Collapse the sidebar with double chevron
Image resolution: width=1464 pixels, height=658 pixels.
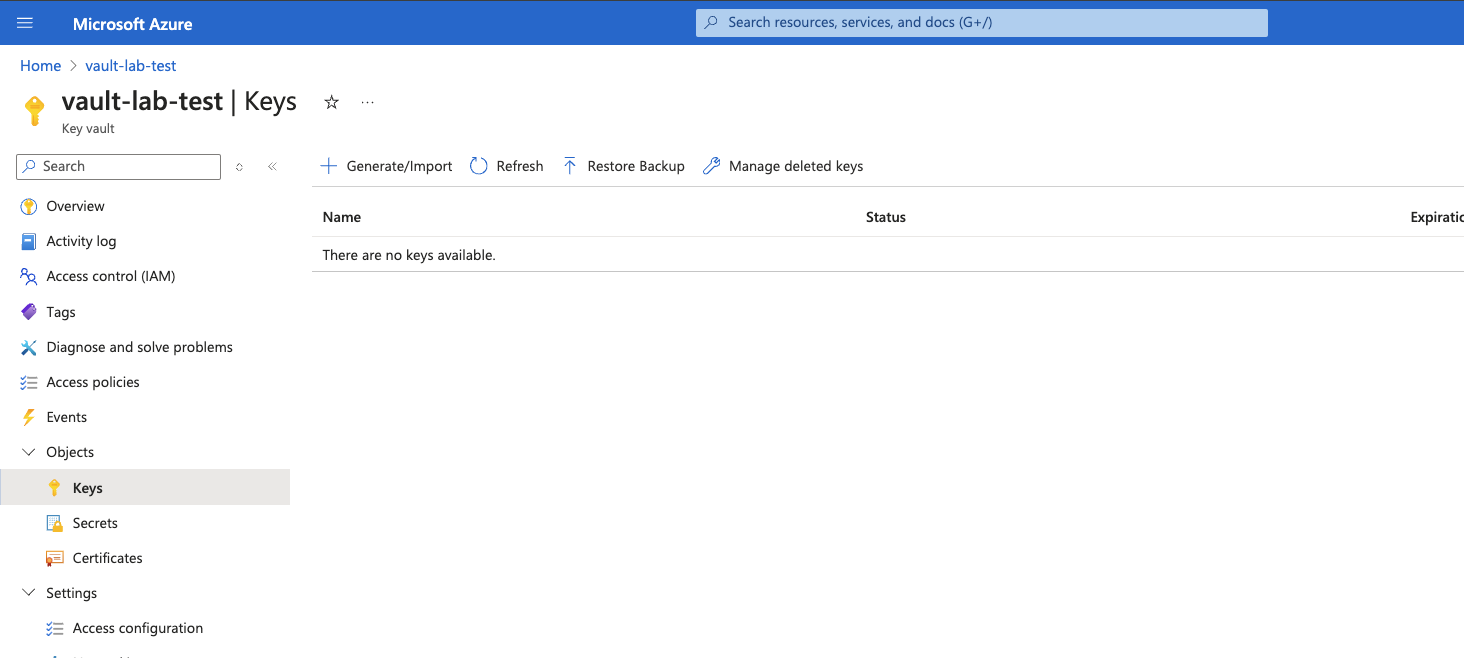(272, 167)
